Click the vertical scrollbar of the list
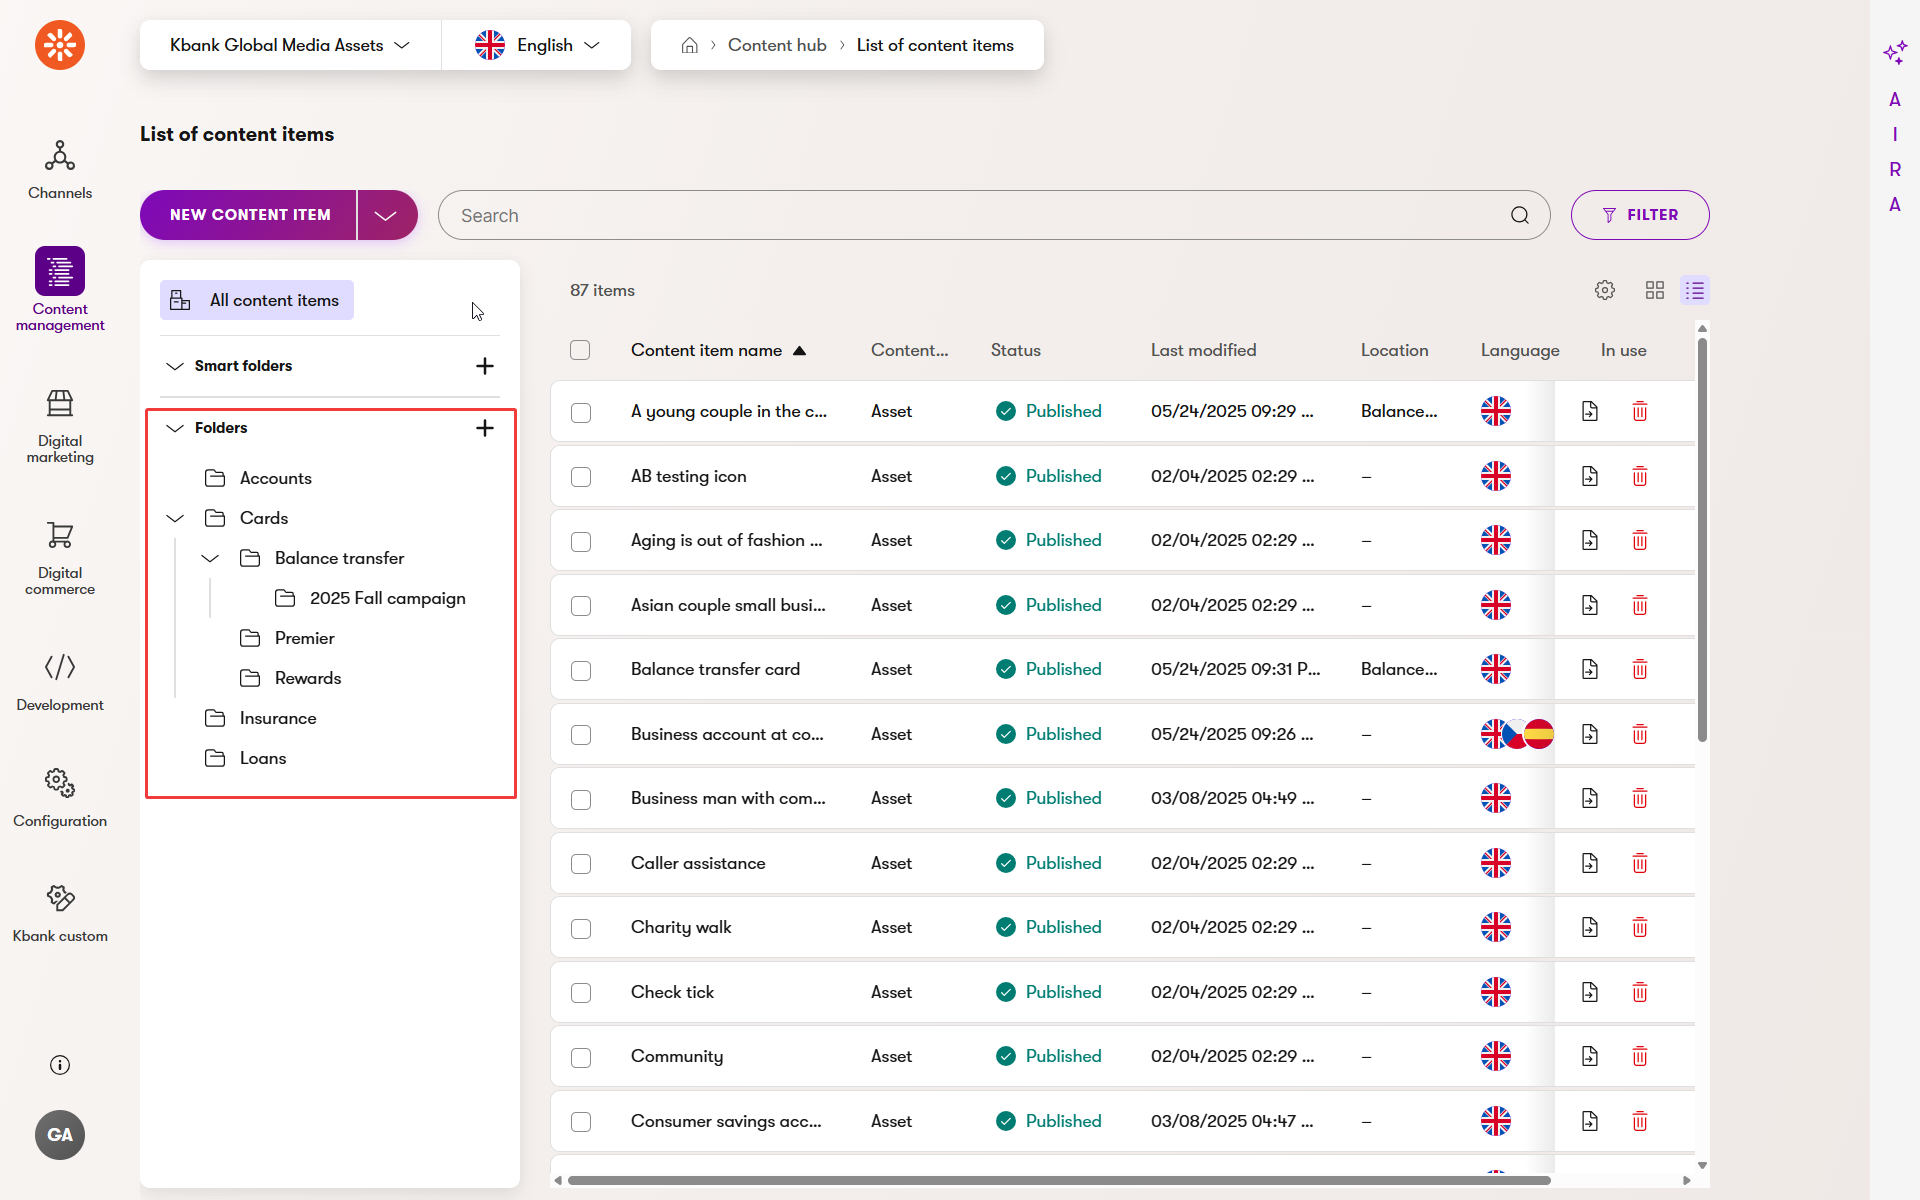1920x1200 pixels. pos(1702,540)
